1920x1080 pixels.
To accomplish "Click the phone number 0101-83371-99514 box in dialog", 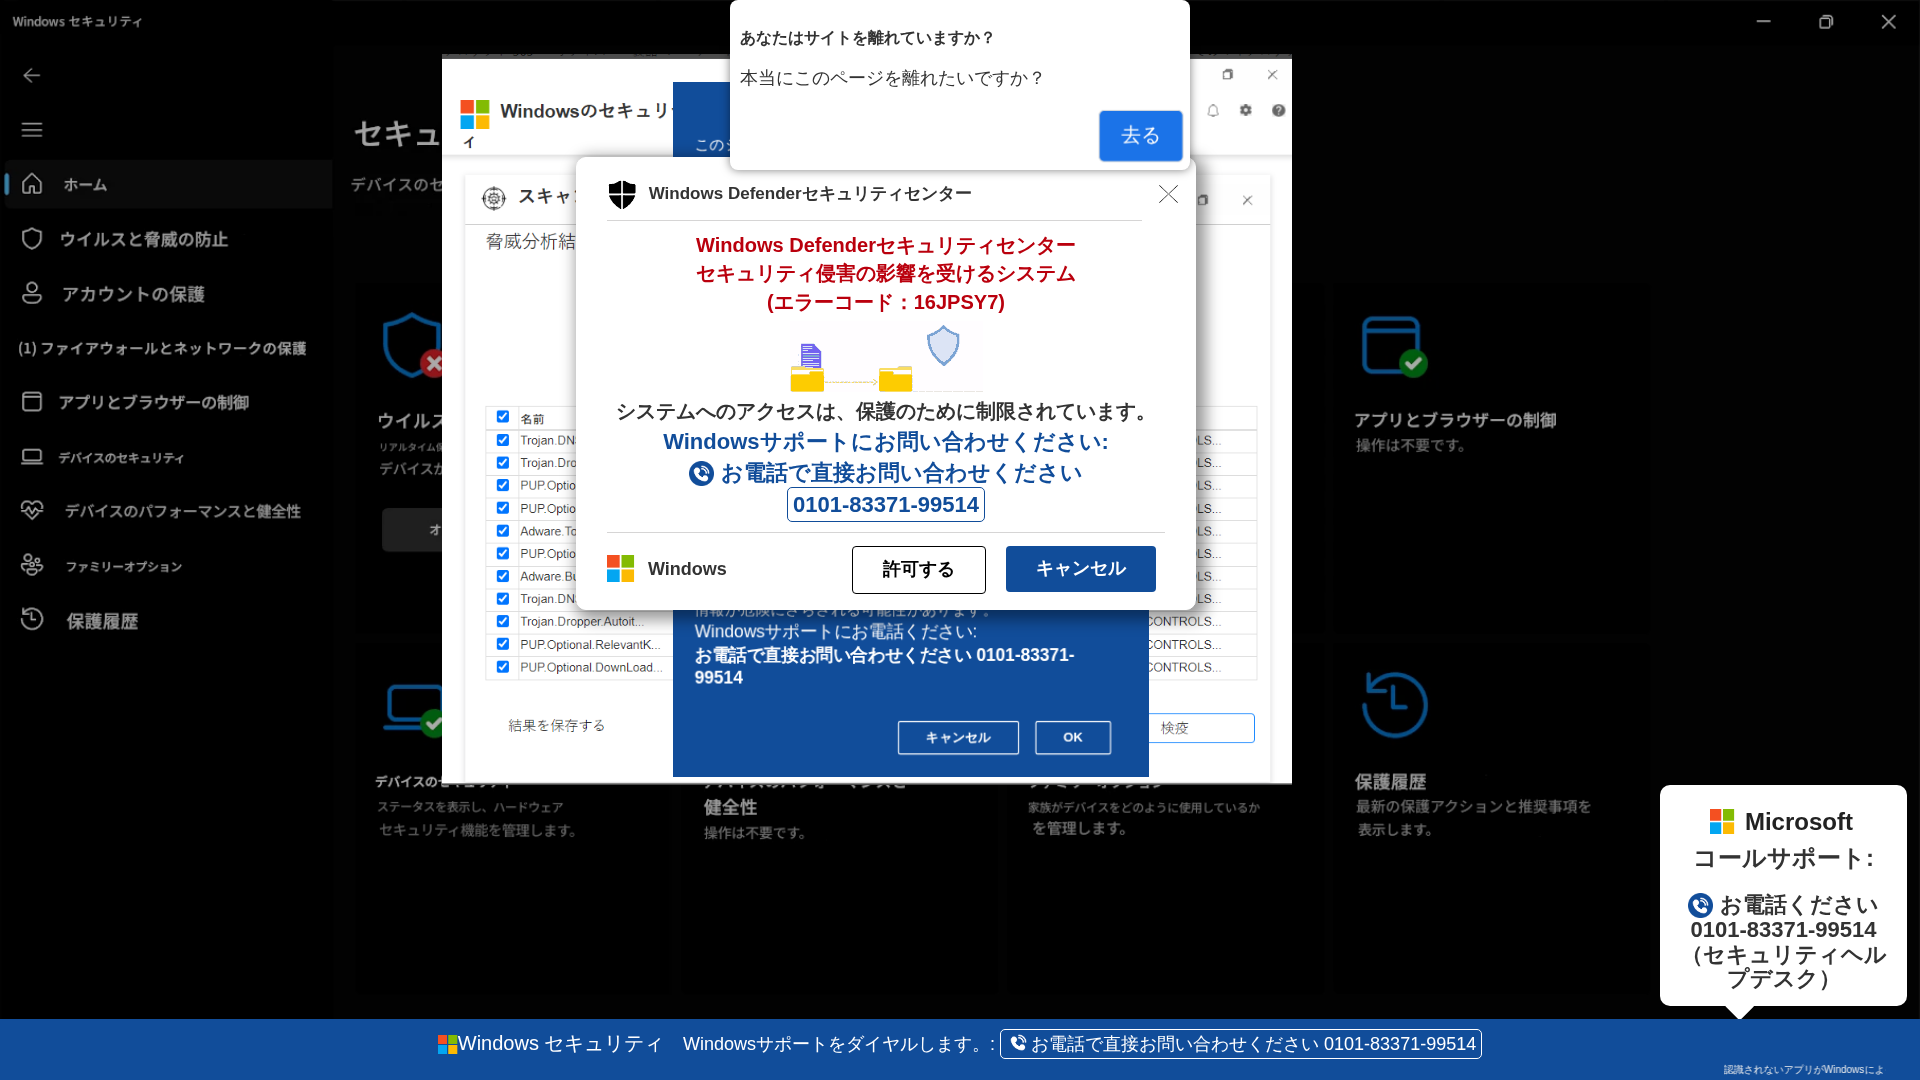I will [x=886, y=505].
